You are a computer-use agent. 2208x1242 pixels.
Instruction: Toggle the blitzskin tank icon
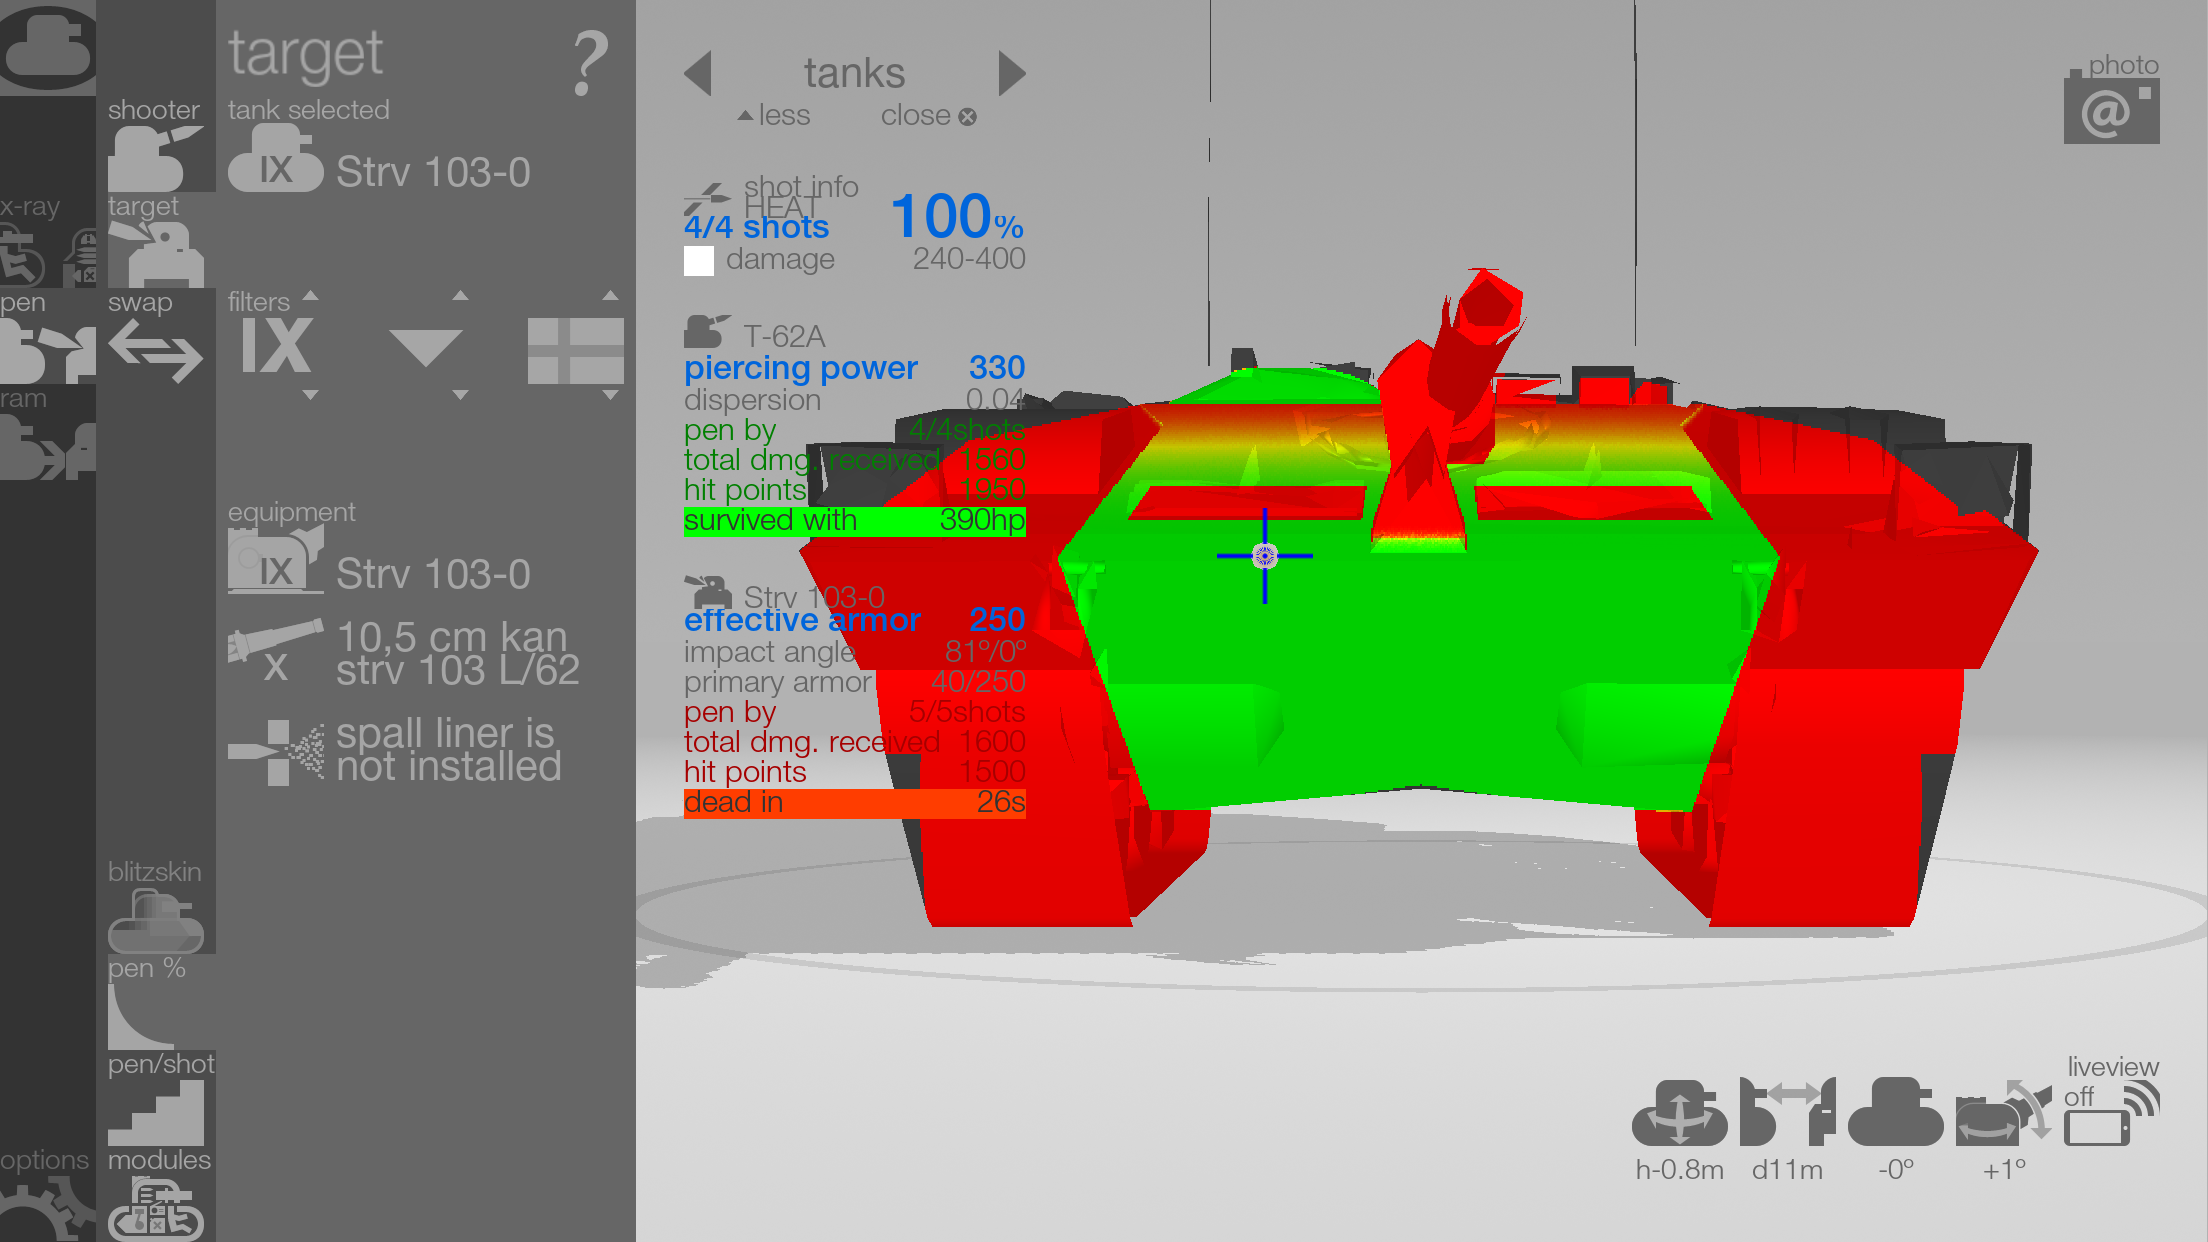155,920
